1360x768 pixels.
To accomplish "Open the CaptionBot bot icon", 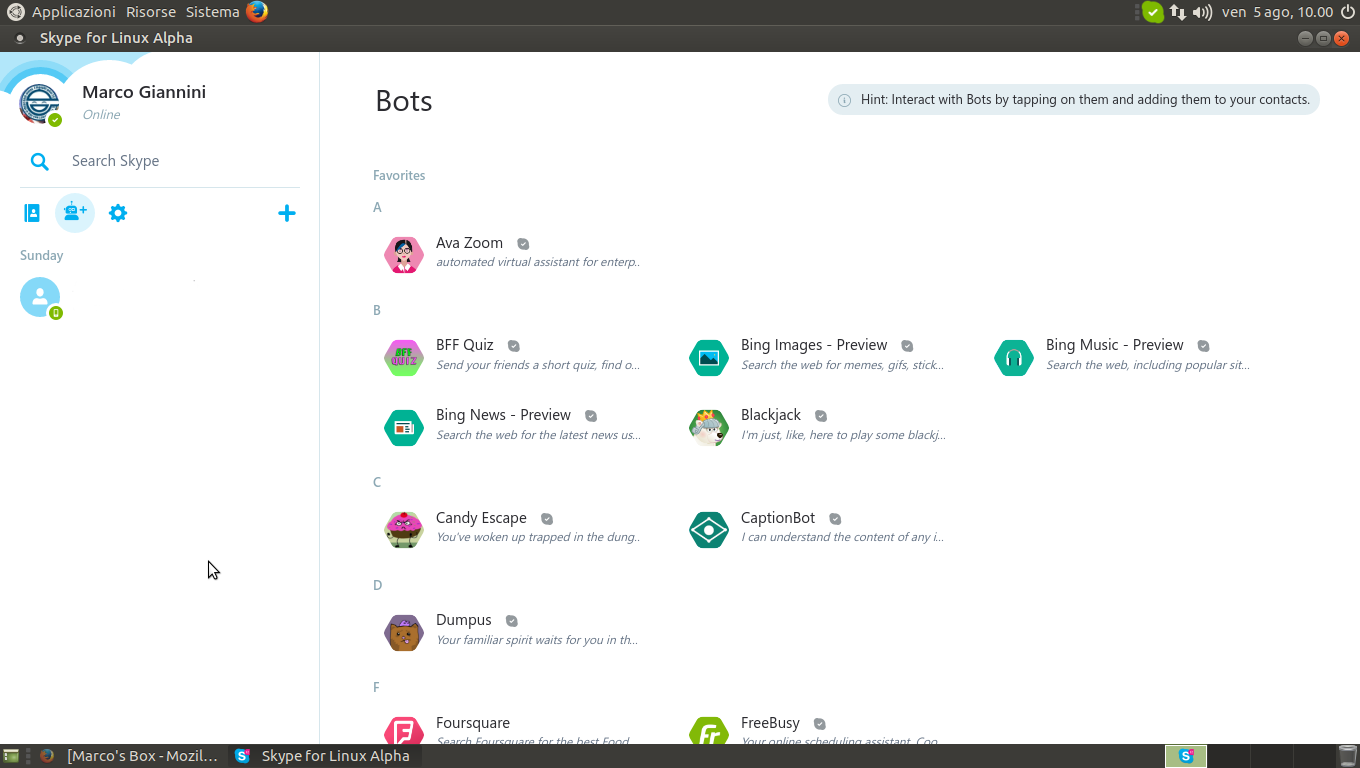I will (709, 530).
